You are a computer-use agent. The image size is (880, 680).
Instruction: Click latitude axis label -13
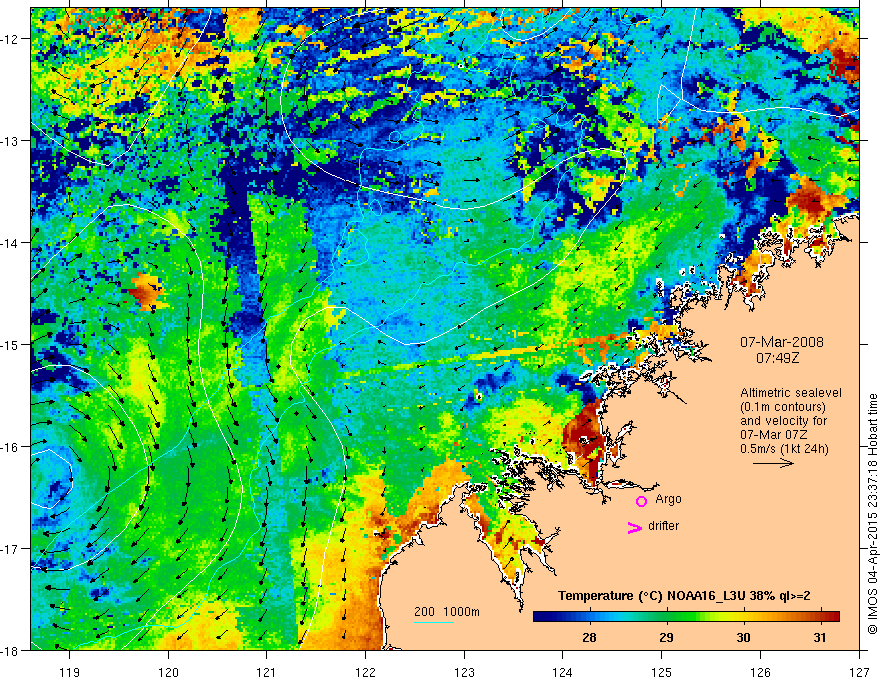pyautogui.click(x=11, y=141)
